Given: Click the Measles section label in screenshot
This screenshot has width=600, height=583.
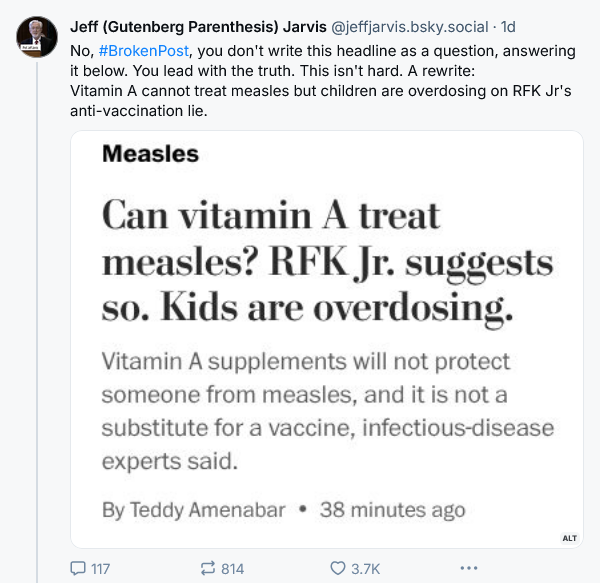Looking at the screenshot, I should pos(150,154).
